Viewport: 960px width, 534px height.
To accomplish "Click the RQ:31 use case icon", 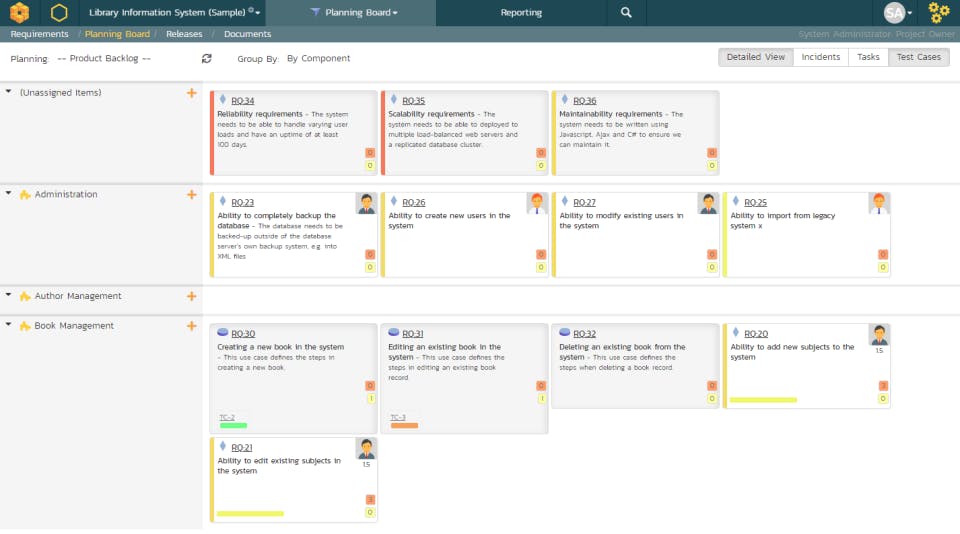I will click(x=394, y=333).
